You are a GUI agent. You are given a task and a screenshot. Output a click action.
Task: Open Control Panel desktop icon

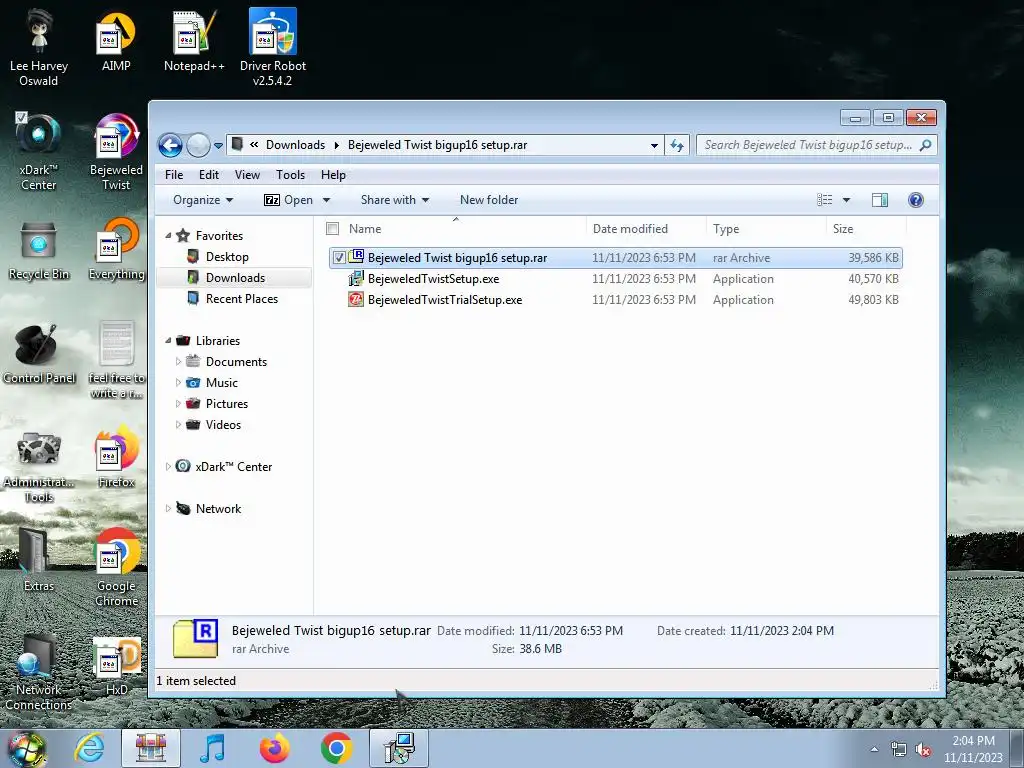click(x=39, y=355)
